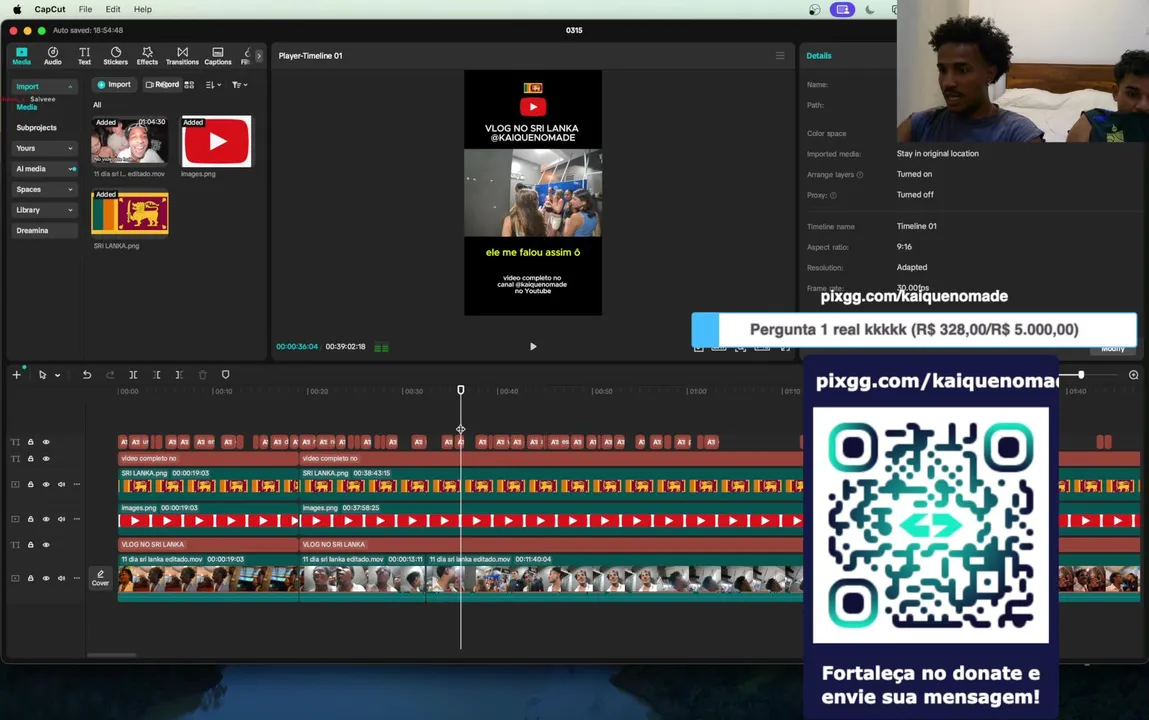
Task: Lock the top captions text track
Action: point(31,442)
